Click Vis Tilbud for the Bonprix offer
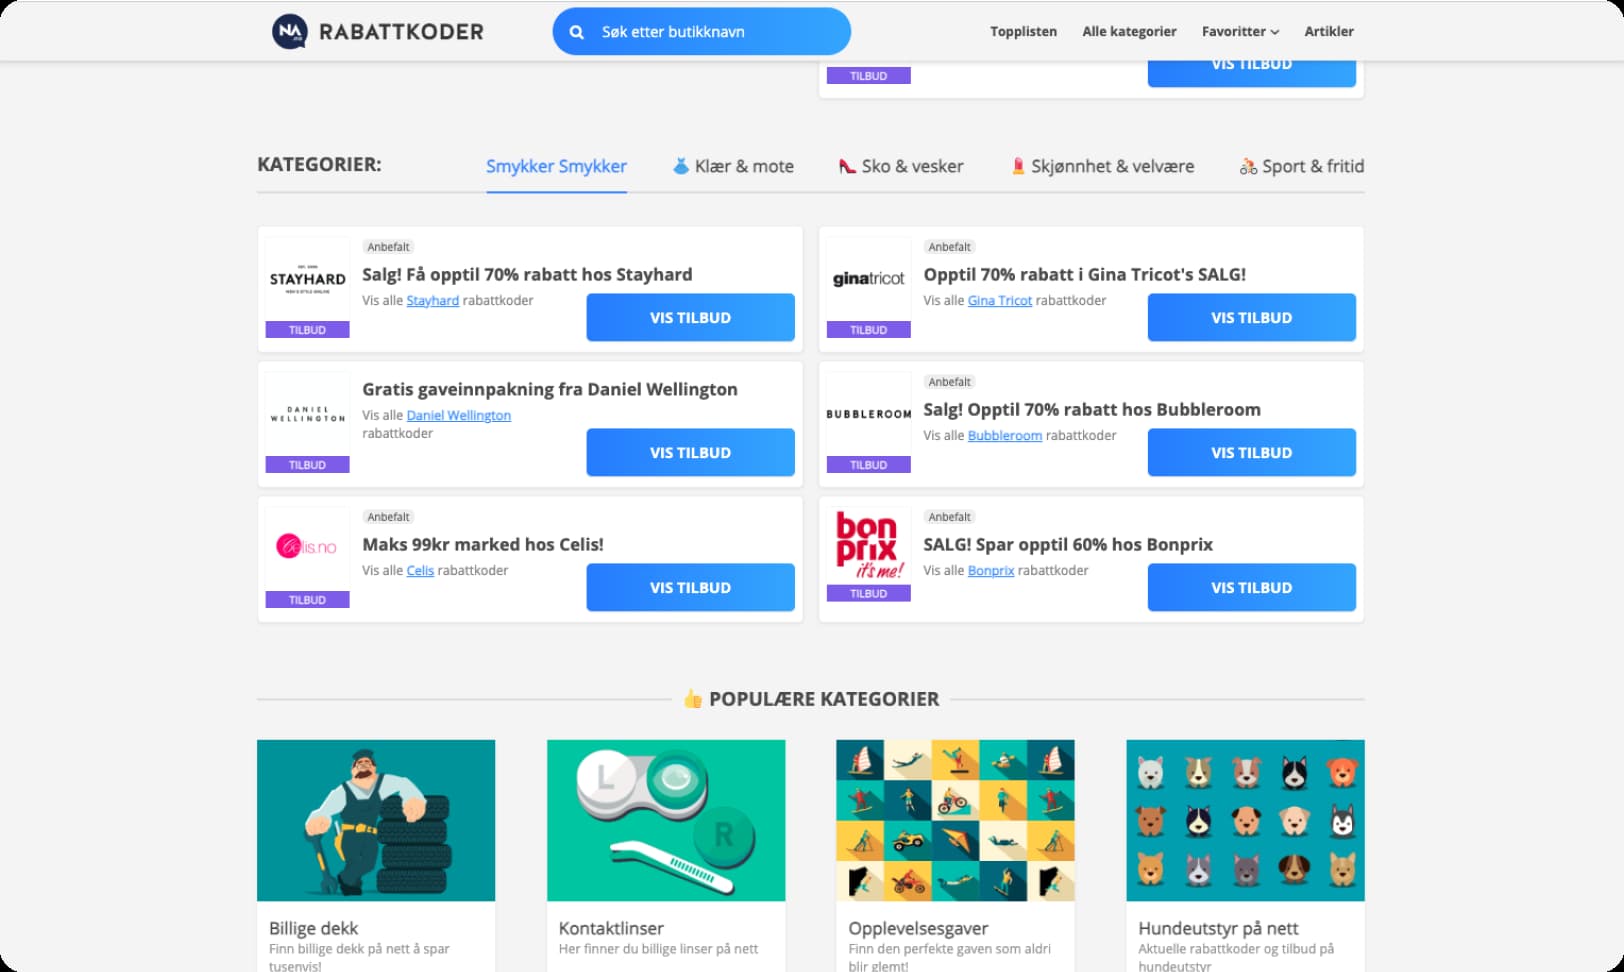This screenshot has height=972, width=1624. 1251,587
